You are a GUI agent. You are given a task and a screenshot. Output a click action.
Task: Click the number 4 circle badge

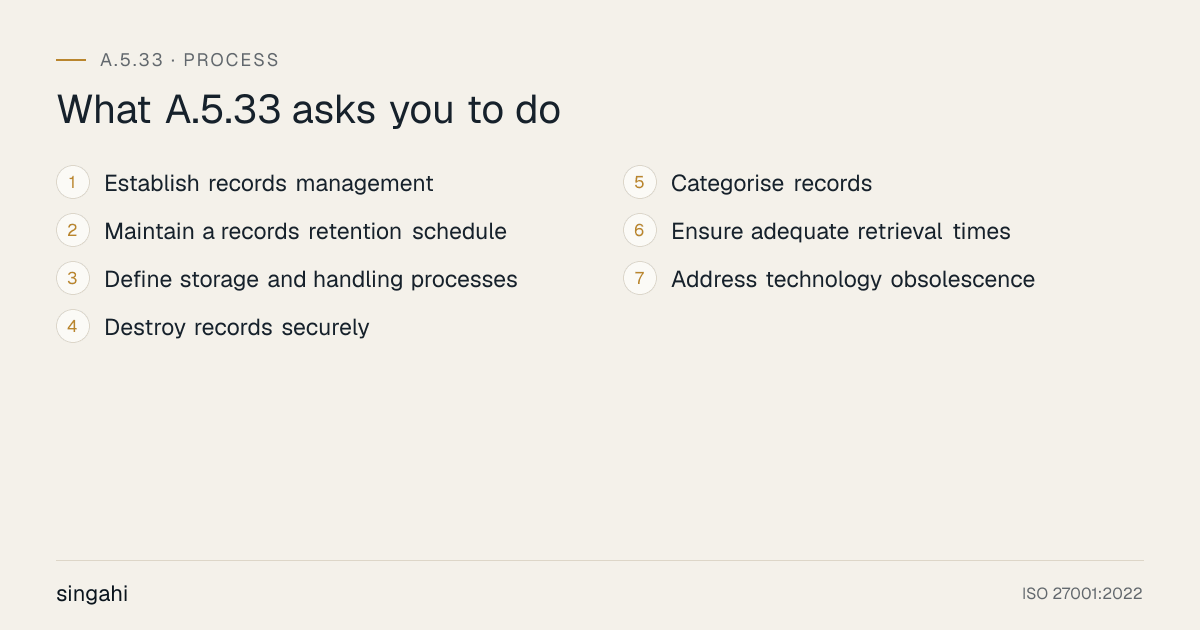(x=73, y=327)
